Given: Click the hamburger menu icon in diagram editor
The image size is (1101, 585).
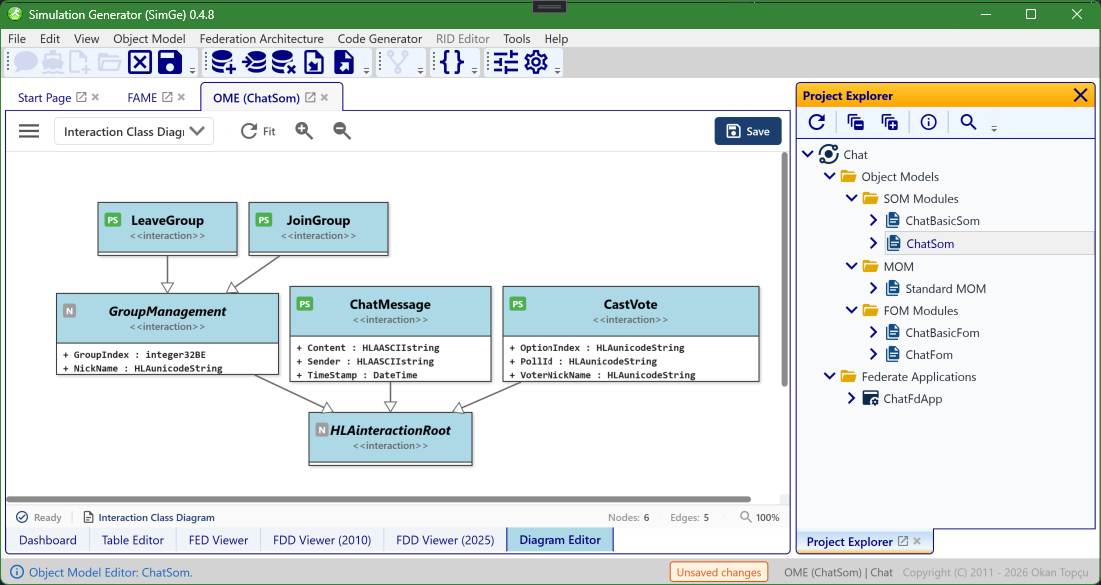Looking at the screenshot, I should [x=29, y=131].
